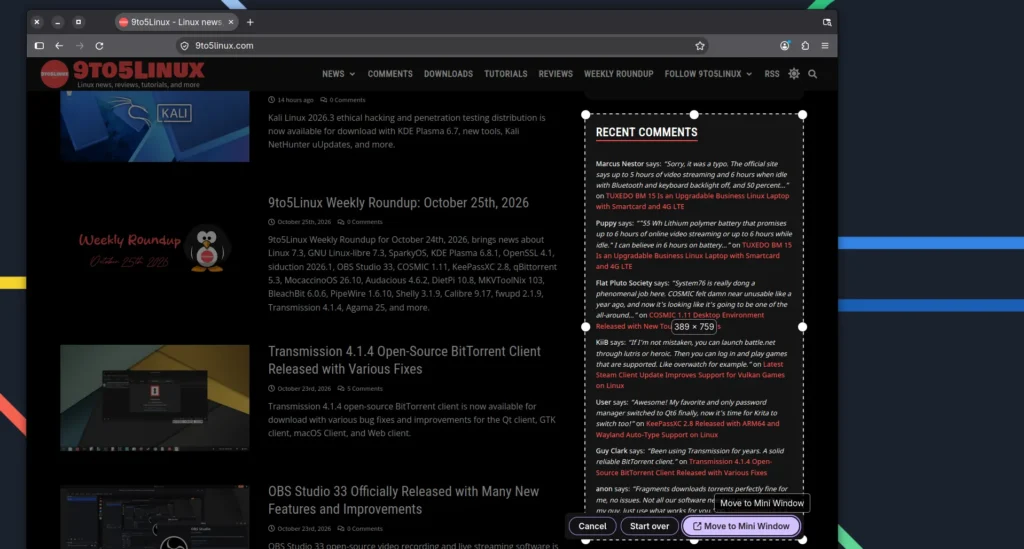Open the 5 Comments link under Transmission article

[360, 388]
